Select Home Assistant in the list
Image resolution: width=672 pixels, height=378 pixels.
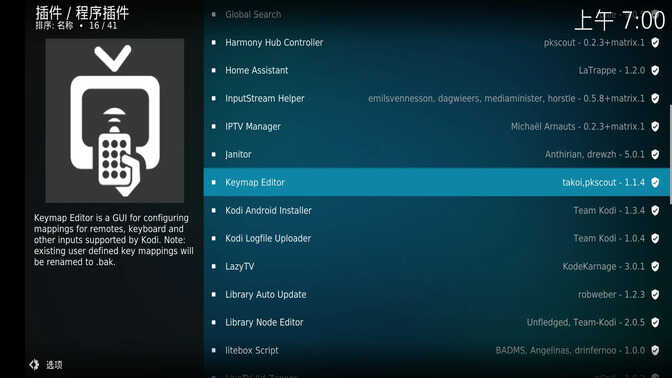(436, 70)
